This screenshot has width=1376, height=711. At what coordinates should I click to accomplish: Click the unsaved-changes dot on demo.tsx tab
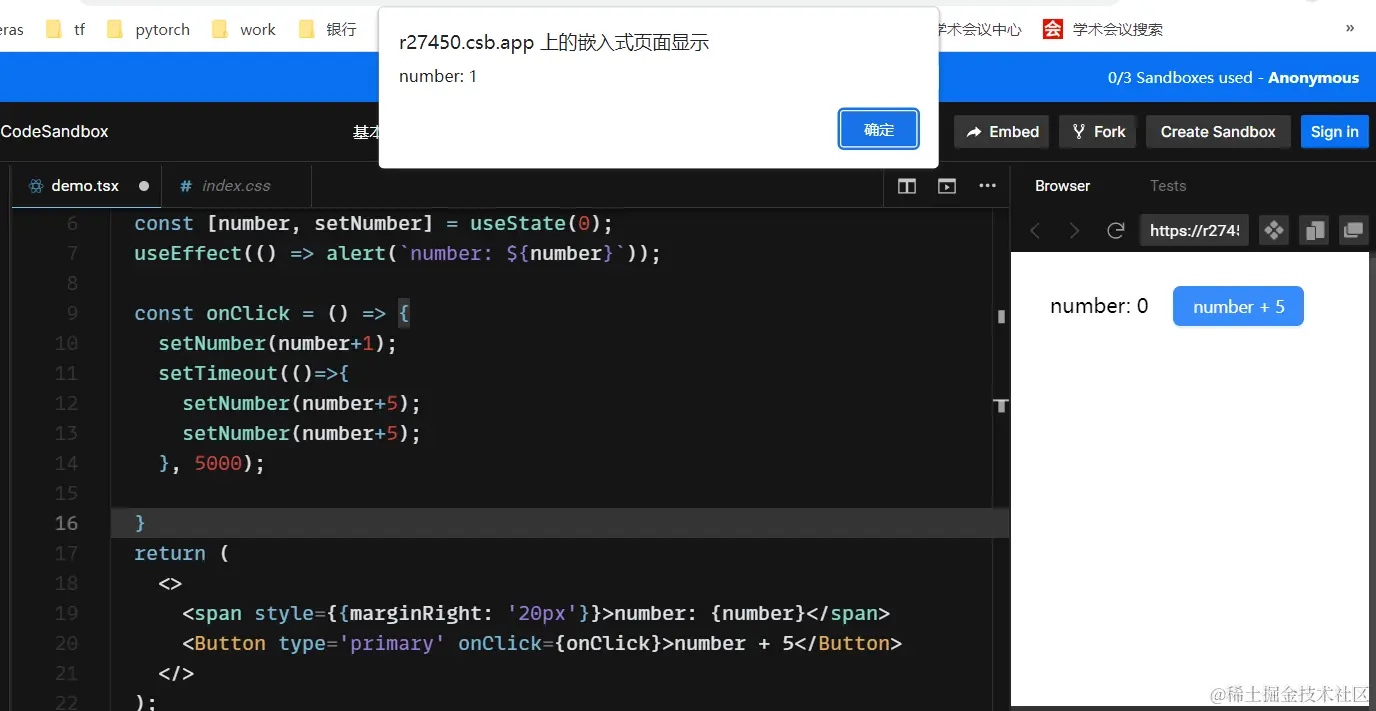[x=144, y=186]
